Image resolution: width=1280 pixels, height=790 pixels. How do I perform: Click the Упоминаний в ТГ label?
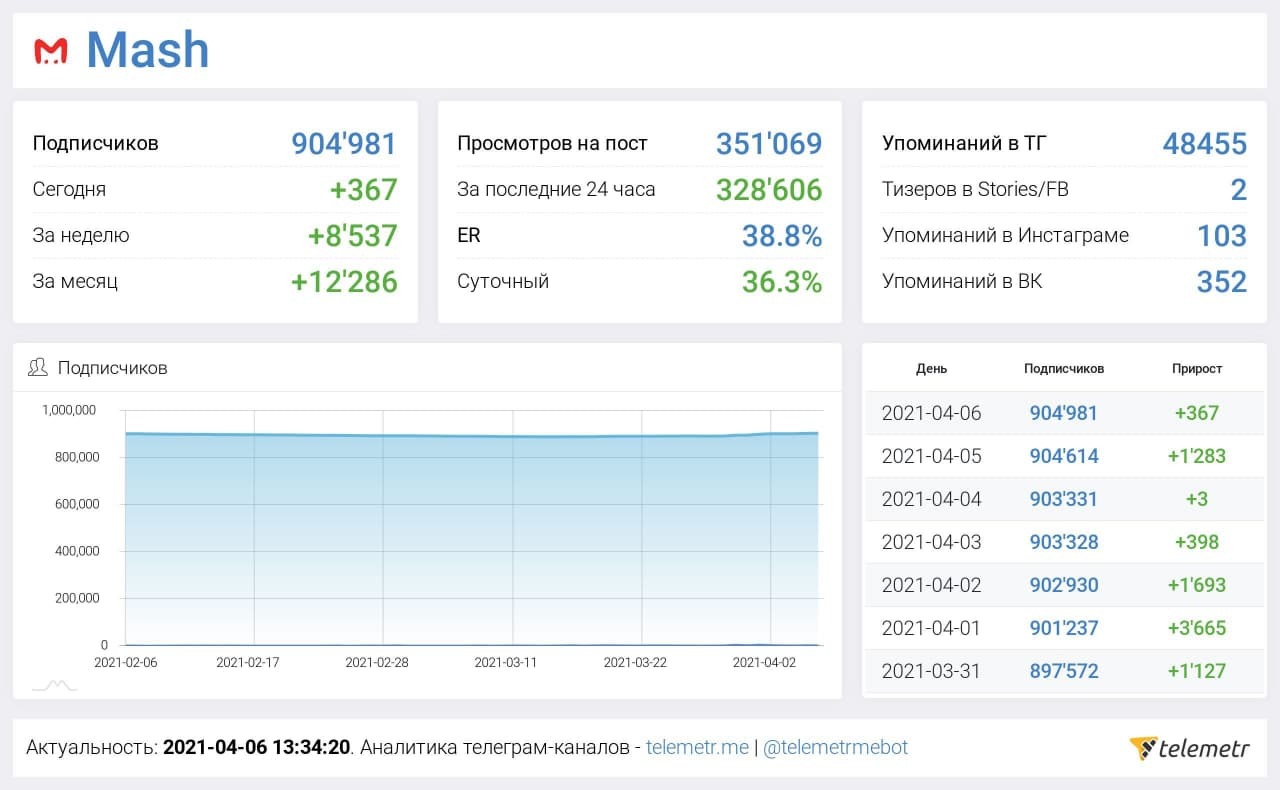click(x=963, y=143)
